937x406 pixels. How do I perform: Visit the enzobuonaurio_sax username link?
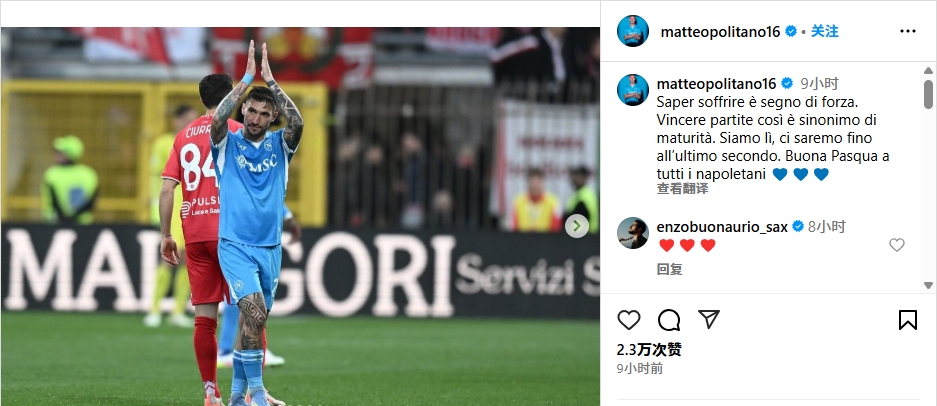722,227
